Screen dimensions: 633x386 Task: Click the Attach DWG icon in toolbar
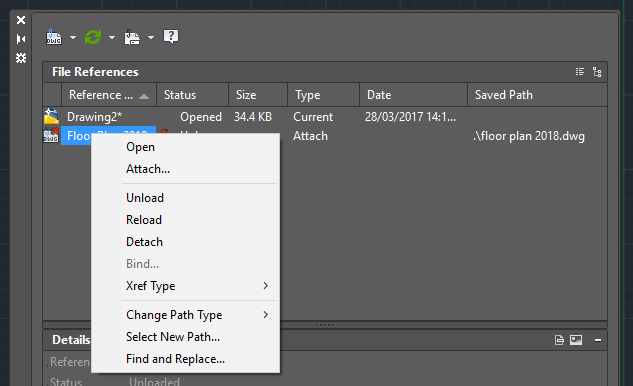(54, 37)
